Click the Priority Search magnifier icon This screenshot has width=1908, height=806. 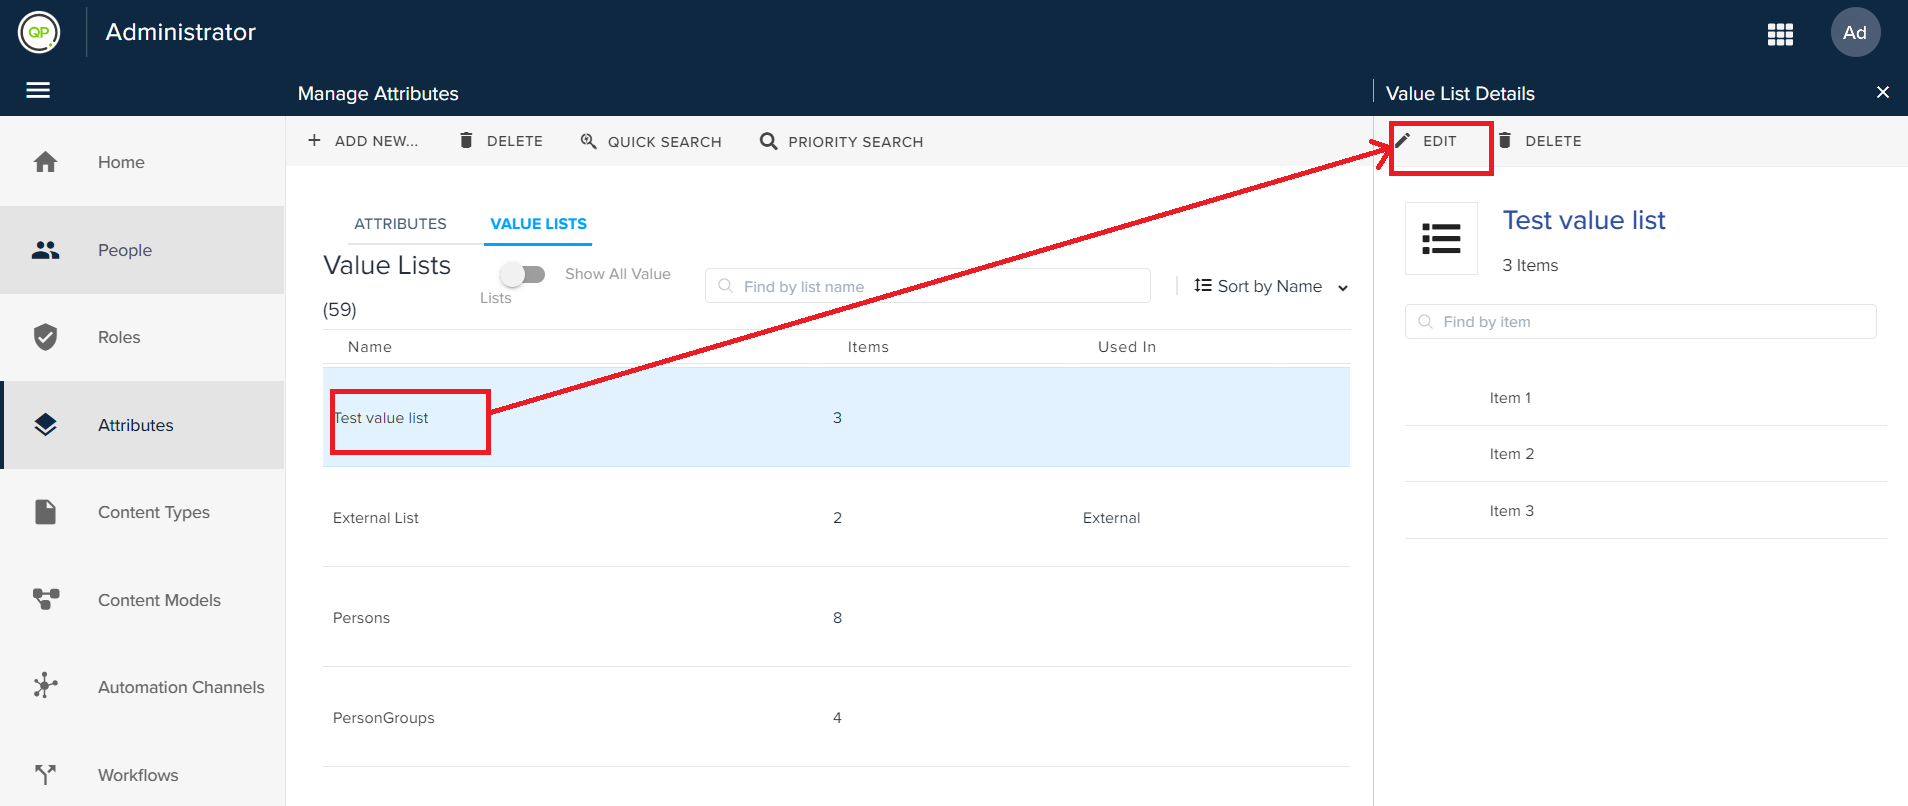768,141
